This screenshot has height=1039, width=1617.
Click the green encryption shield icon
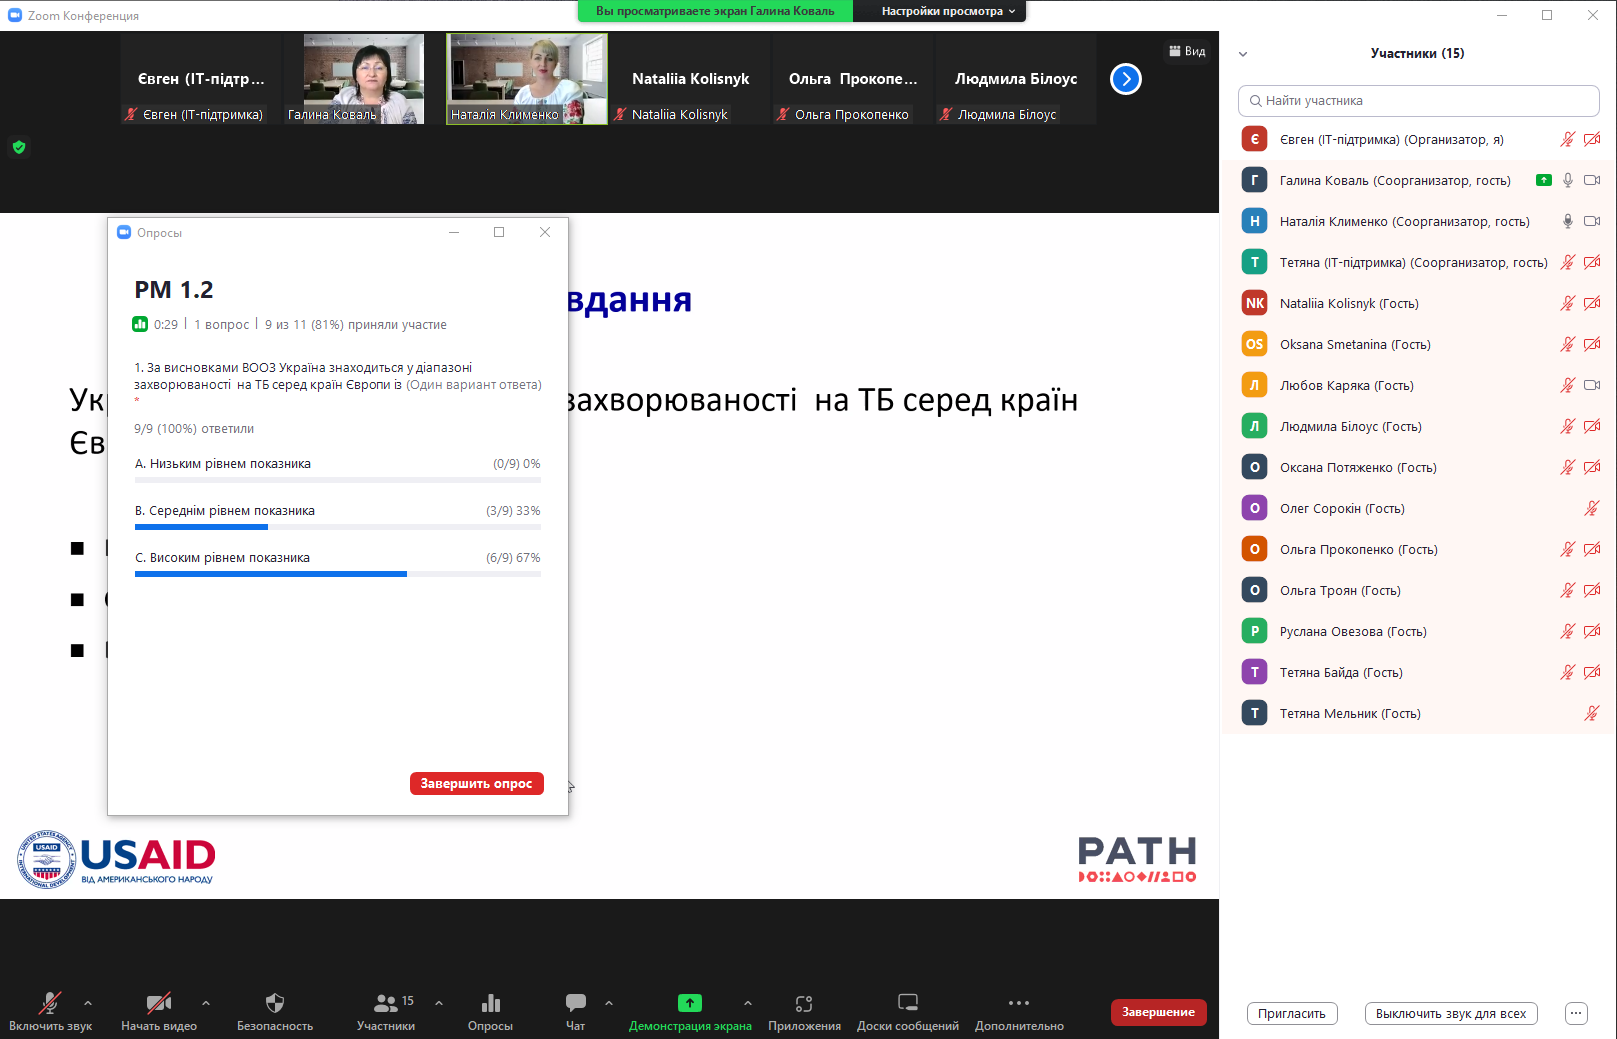pyautogui.click(x=19, y=147)
